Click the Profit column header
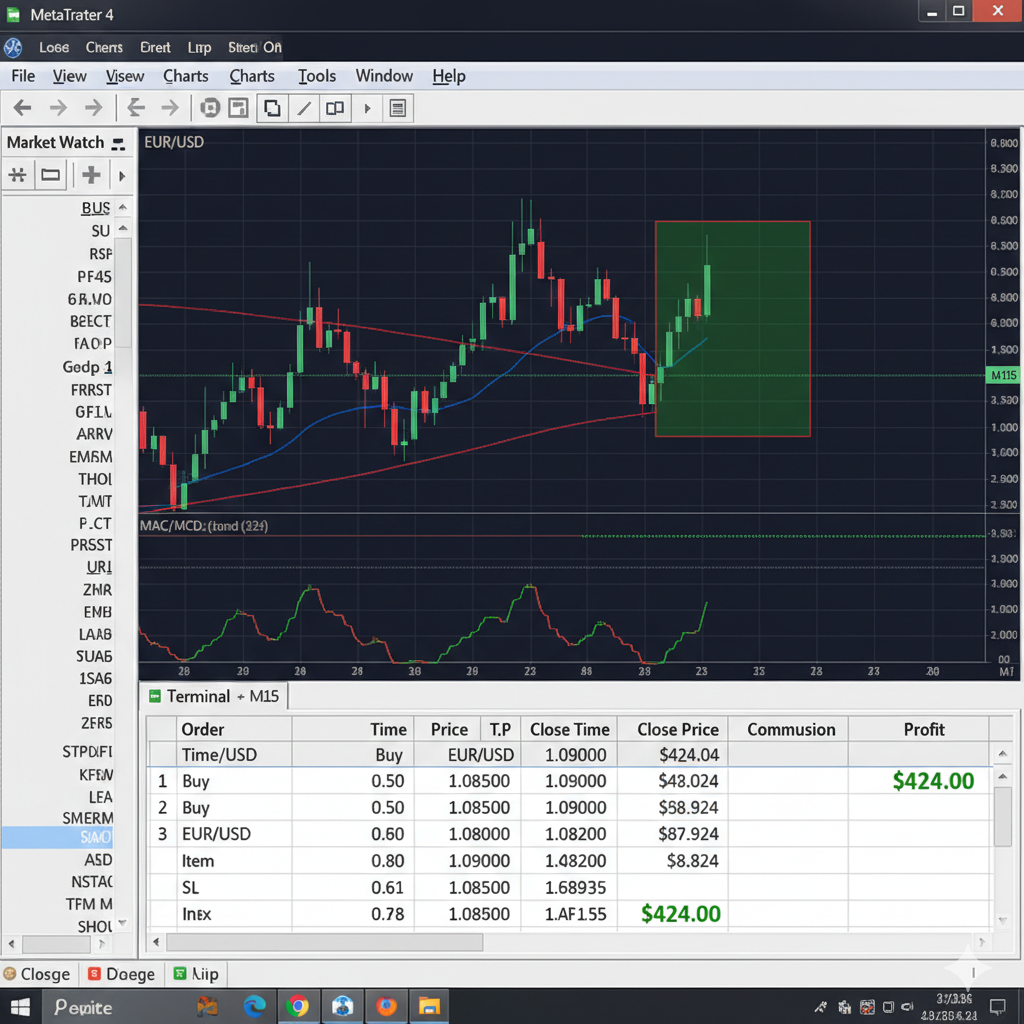The height and width of the screenshot is (1024, 1024). coord(923,729)
